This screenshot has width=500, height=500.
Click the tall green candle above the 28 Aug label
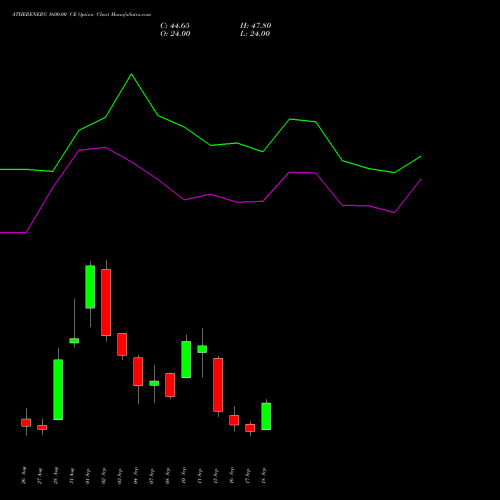(58, 389)
